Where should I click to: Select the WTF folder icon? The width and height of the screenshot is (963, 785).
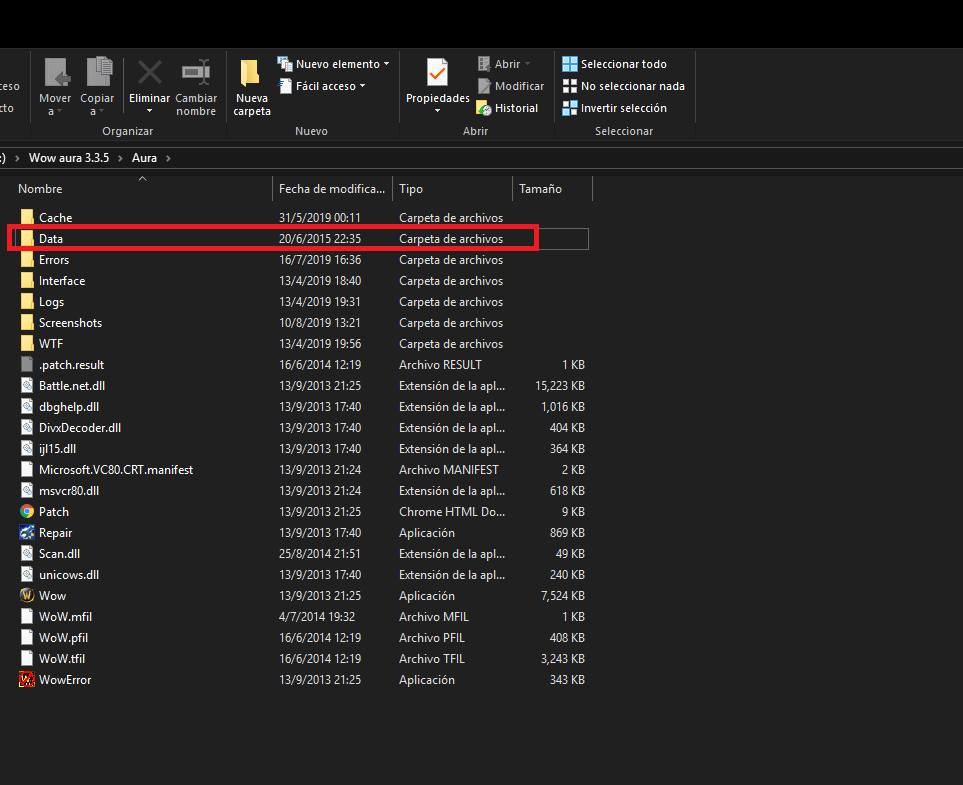pyautogui.click(x=27, y=343)
